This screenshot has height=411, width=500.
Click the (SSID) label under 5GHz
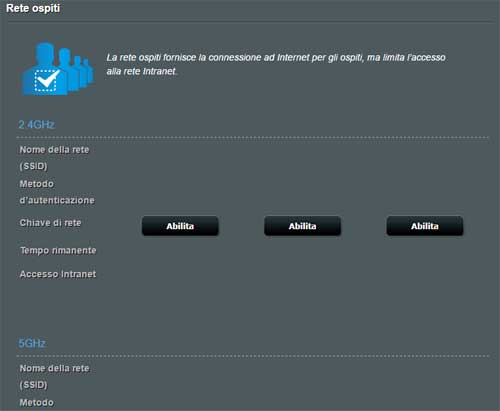33,385
